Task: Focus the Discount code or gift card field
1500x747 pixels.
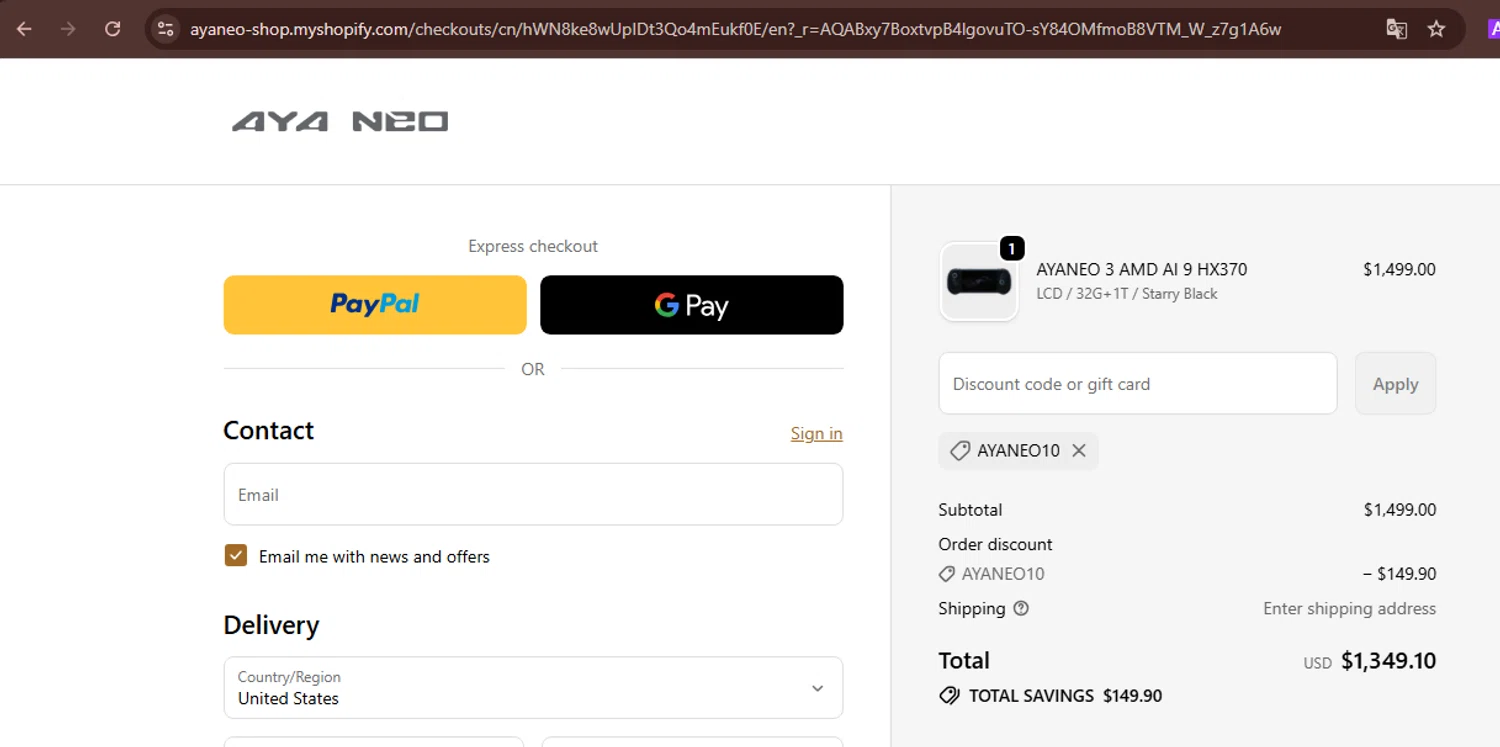Action: 1138,383
